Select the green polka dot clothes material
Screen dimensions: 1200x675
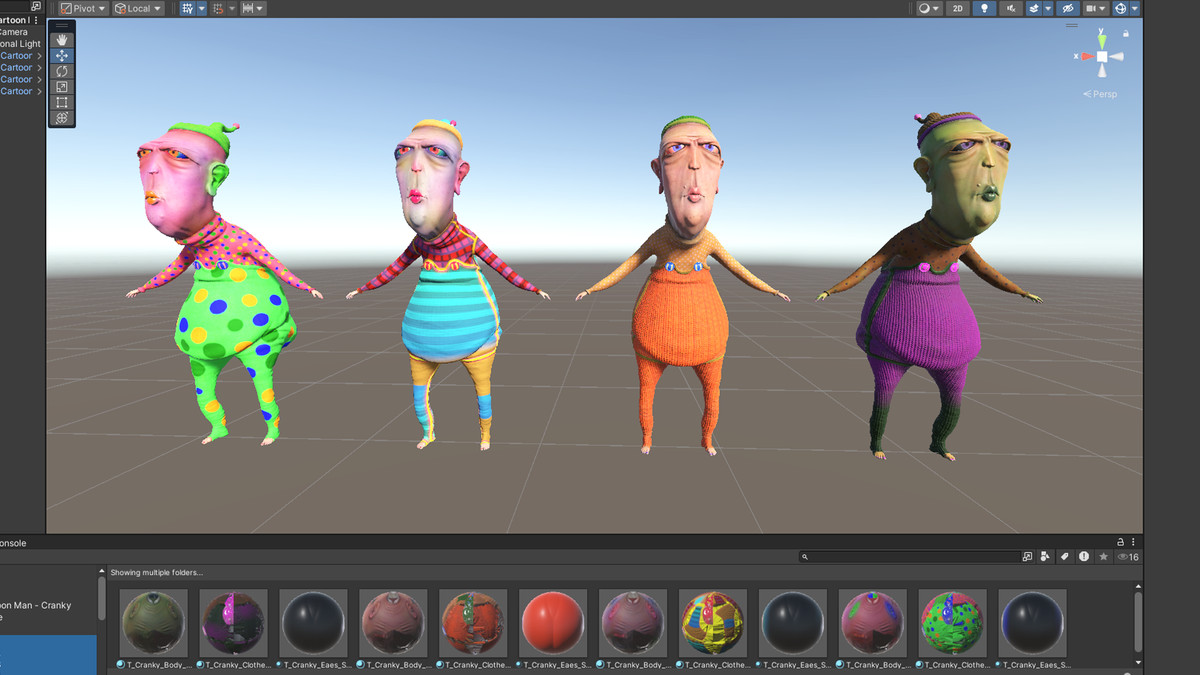952,623
